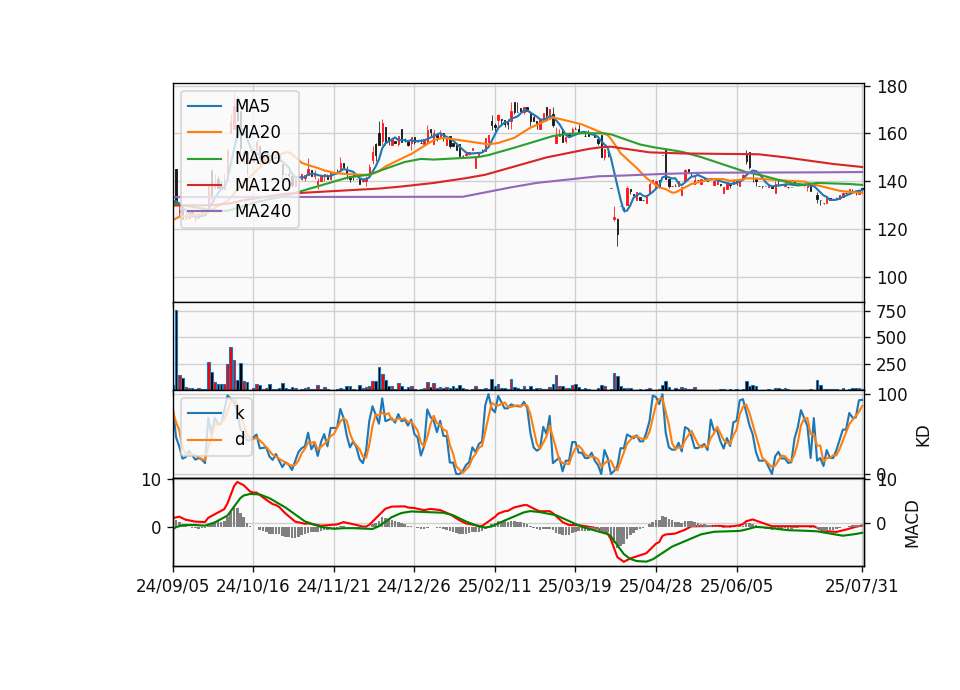Click the 160 price axis label
Screen dimensions: 960x690
(891, 134)
